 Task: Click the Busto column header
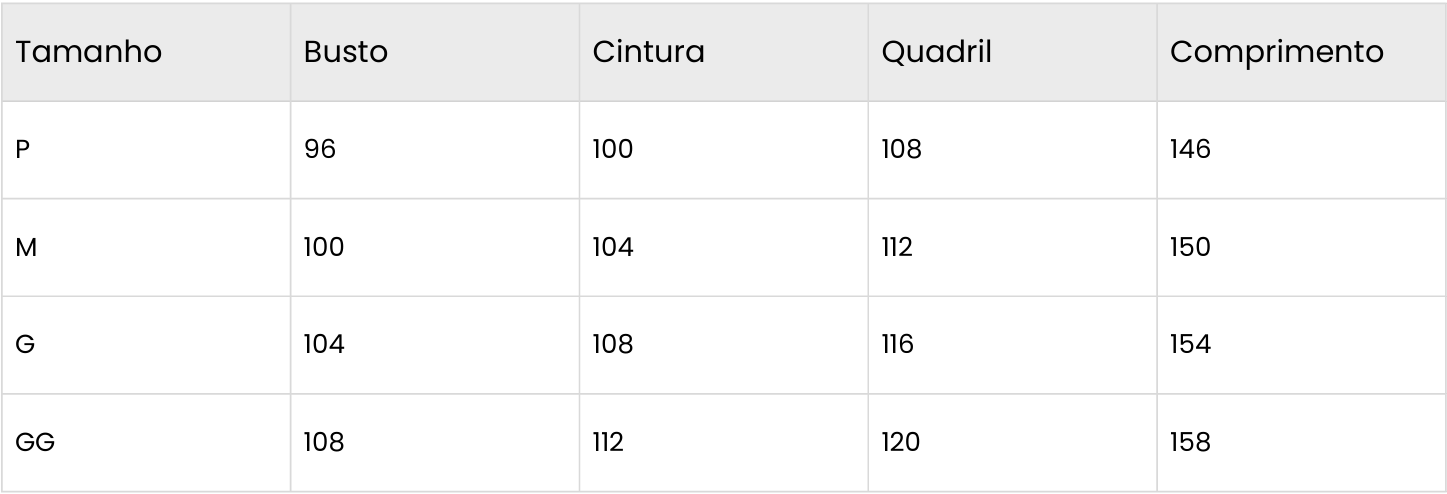tap(346, 53)
